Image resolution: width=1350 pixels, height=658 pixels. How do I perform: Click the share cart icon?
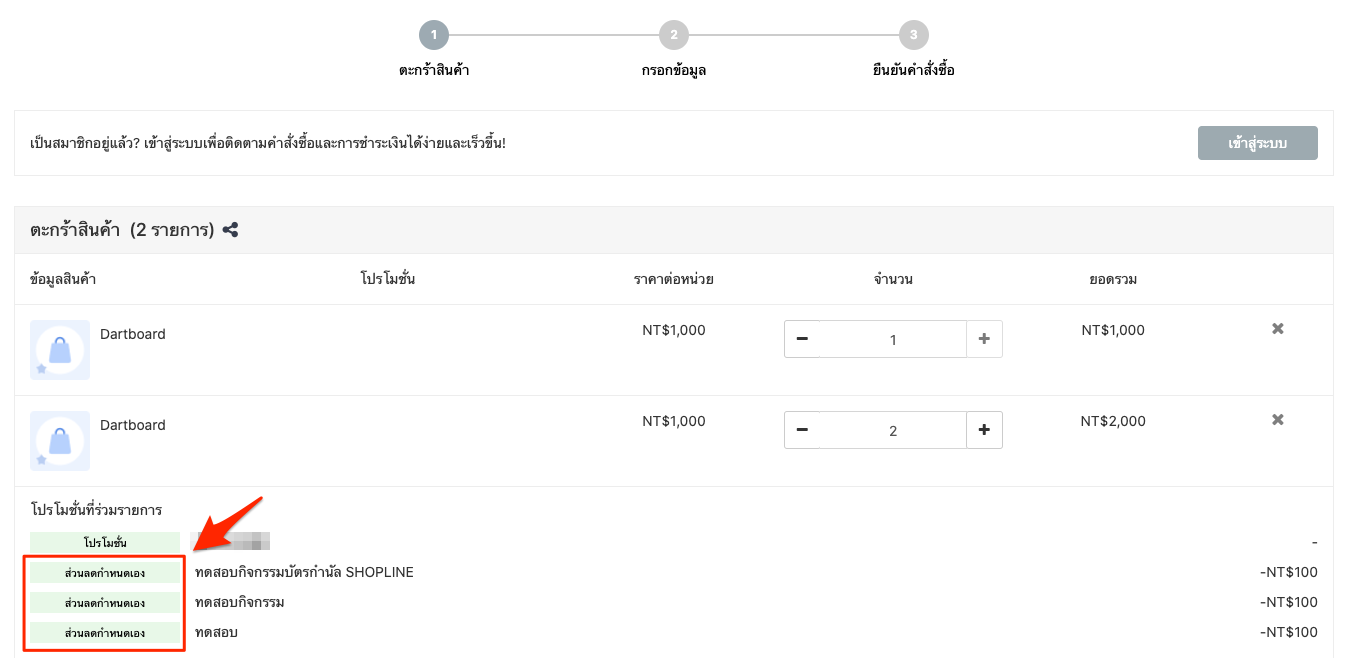[x=230, y=230]
